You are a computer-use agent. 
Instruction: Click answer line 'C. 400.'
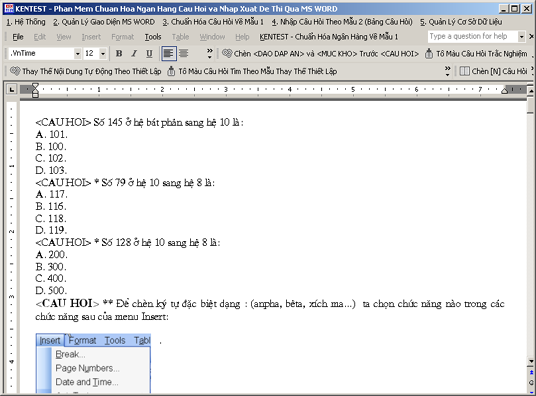coord(51,278)
